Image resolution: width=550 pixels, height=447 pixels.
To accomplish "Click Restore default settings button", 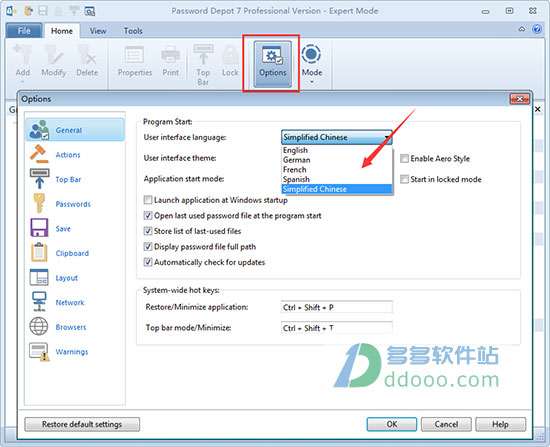I will 82,424.
